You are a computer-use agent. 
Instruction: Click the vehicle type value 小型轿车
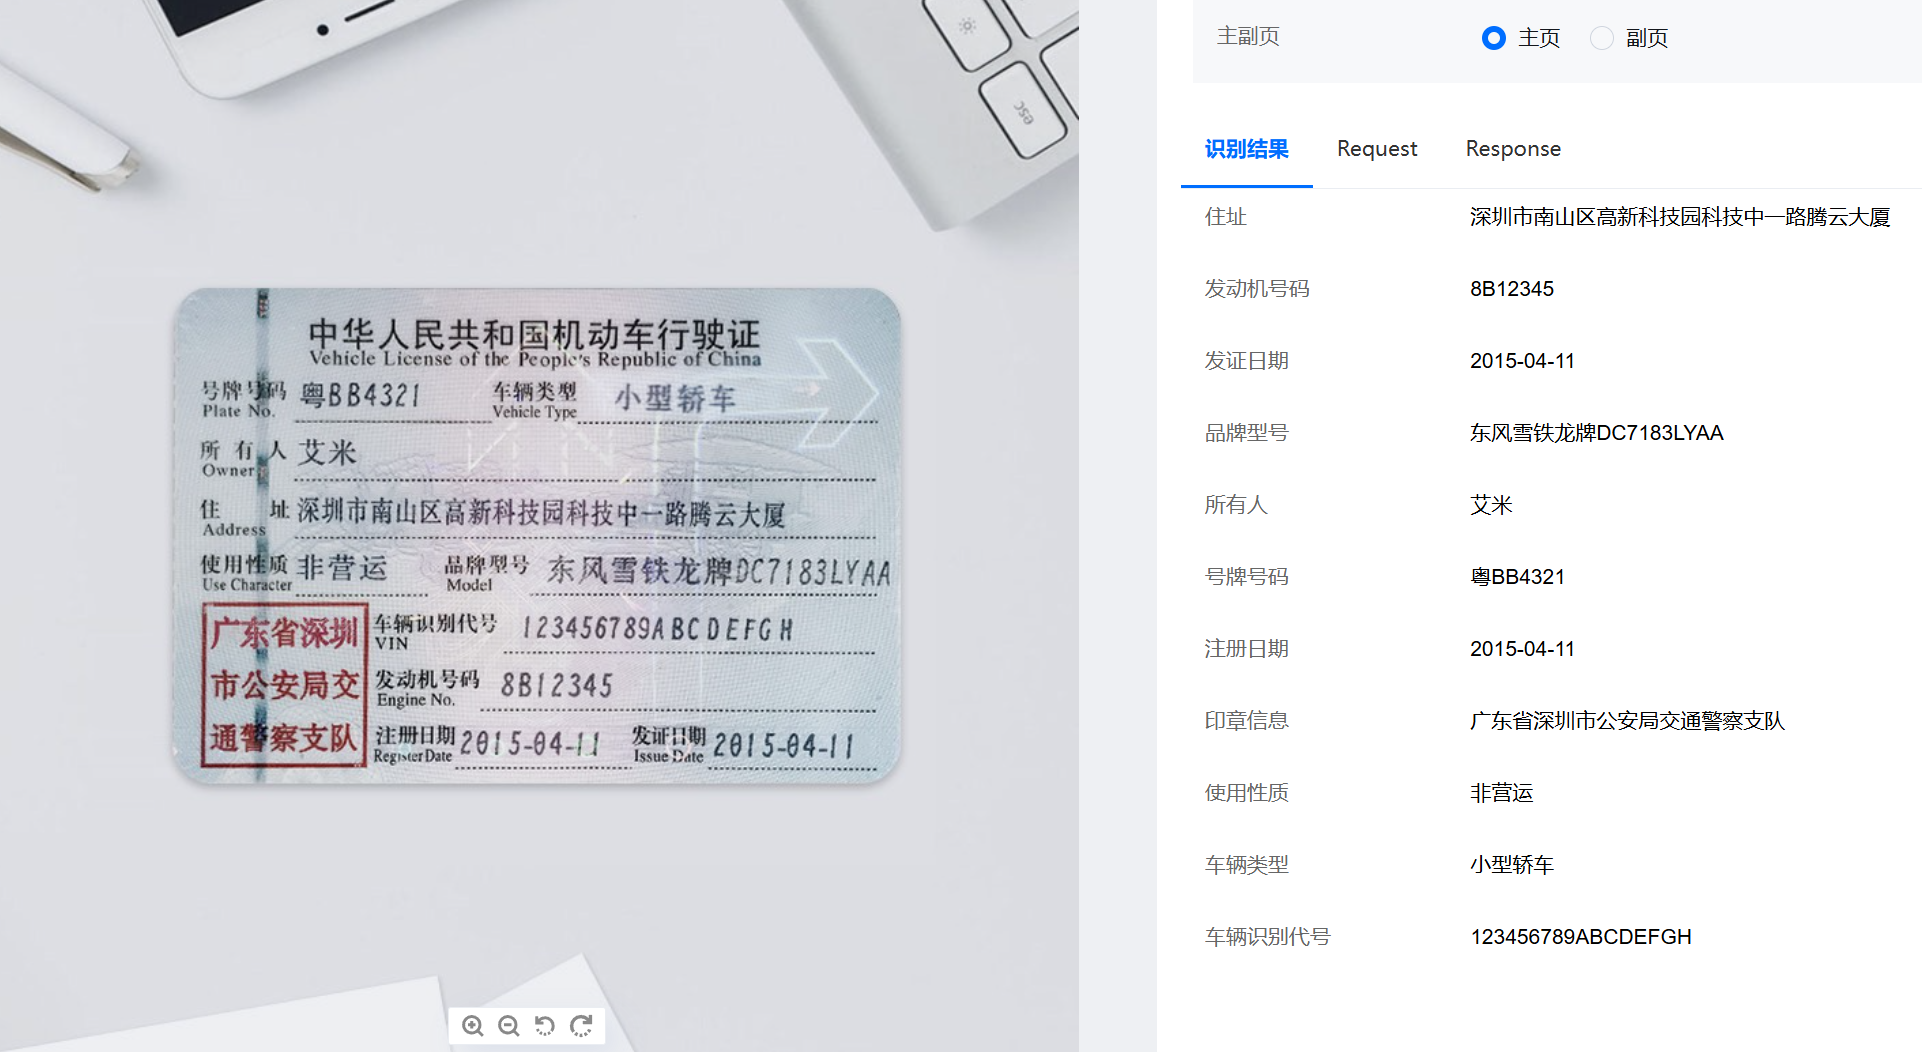click(x=1512, y=865)
